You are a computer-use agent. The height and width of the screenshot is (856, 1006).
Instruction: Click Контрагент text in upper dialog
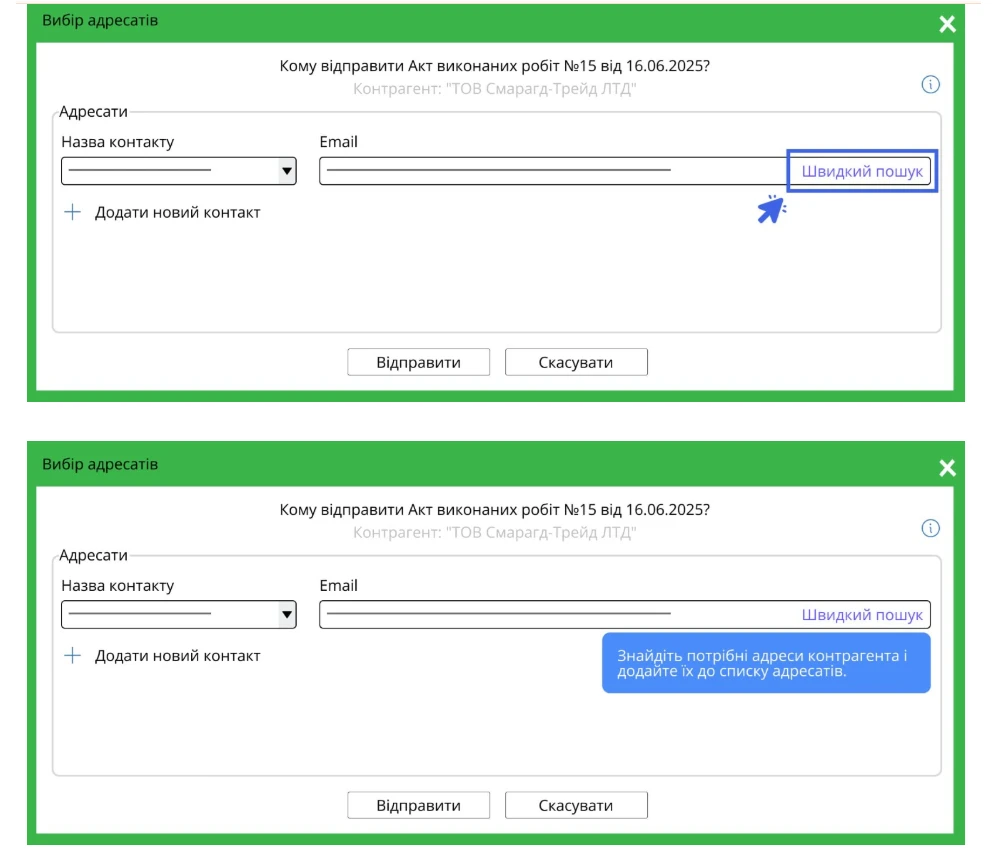(x=495, y=89)
